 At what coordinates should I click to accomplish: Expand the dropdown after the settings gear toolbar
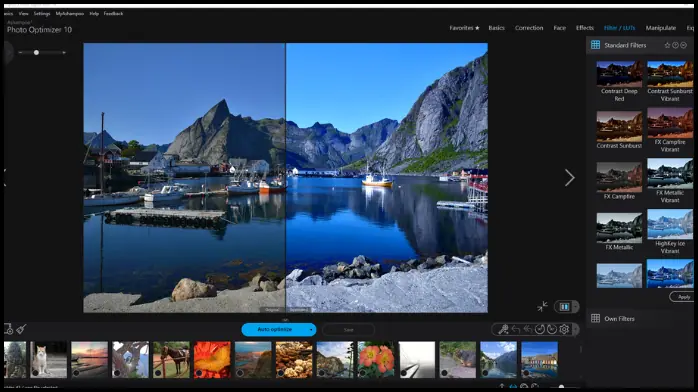pyautogui.click(x=576, y=329)
